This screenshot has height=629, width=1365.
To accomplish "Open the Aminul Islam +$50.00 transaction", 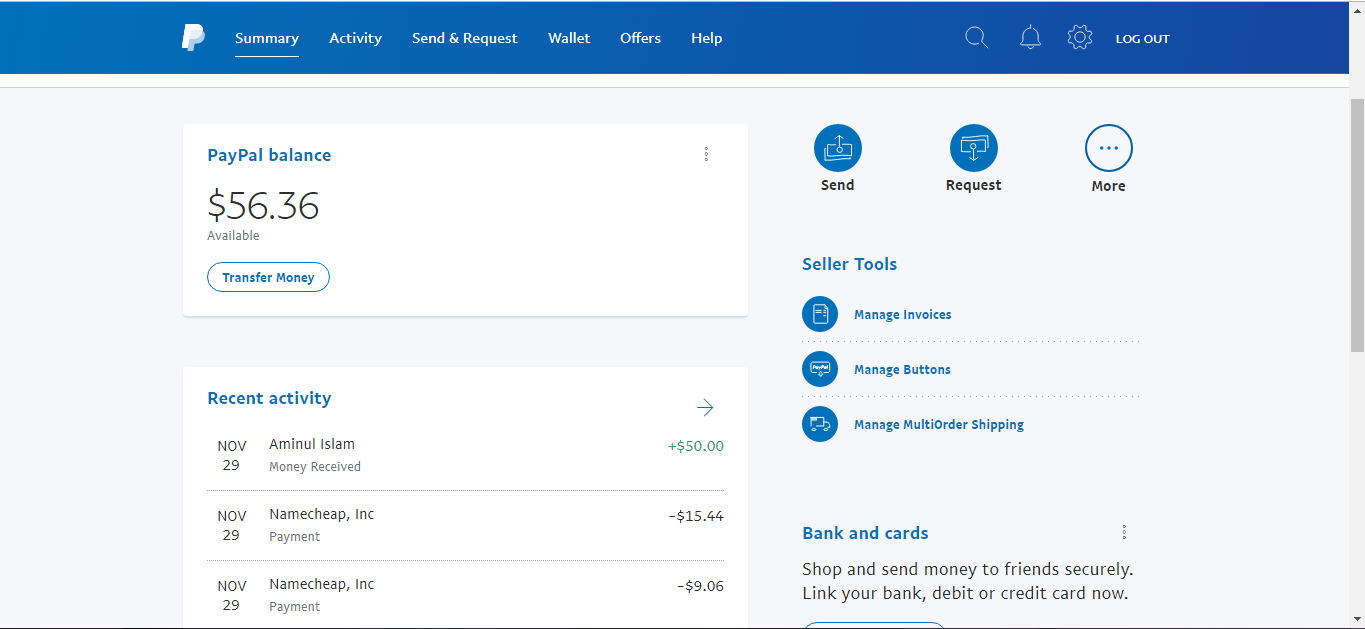I will [x=465, y=455].
